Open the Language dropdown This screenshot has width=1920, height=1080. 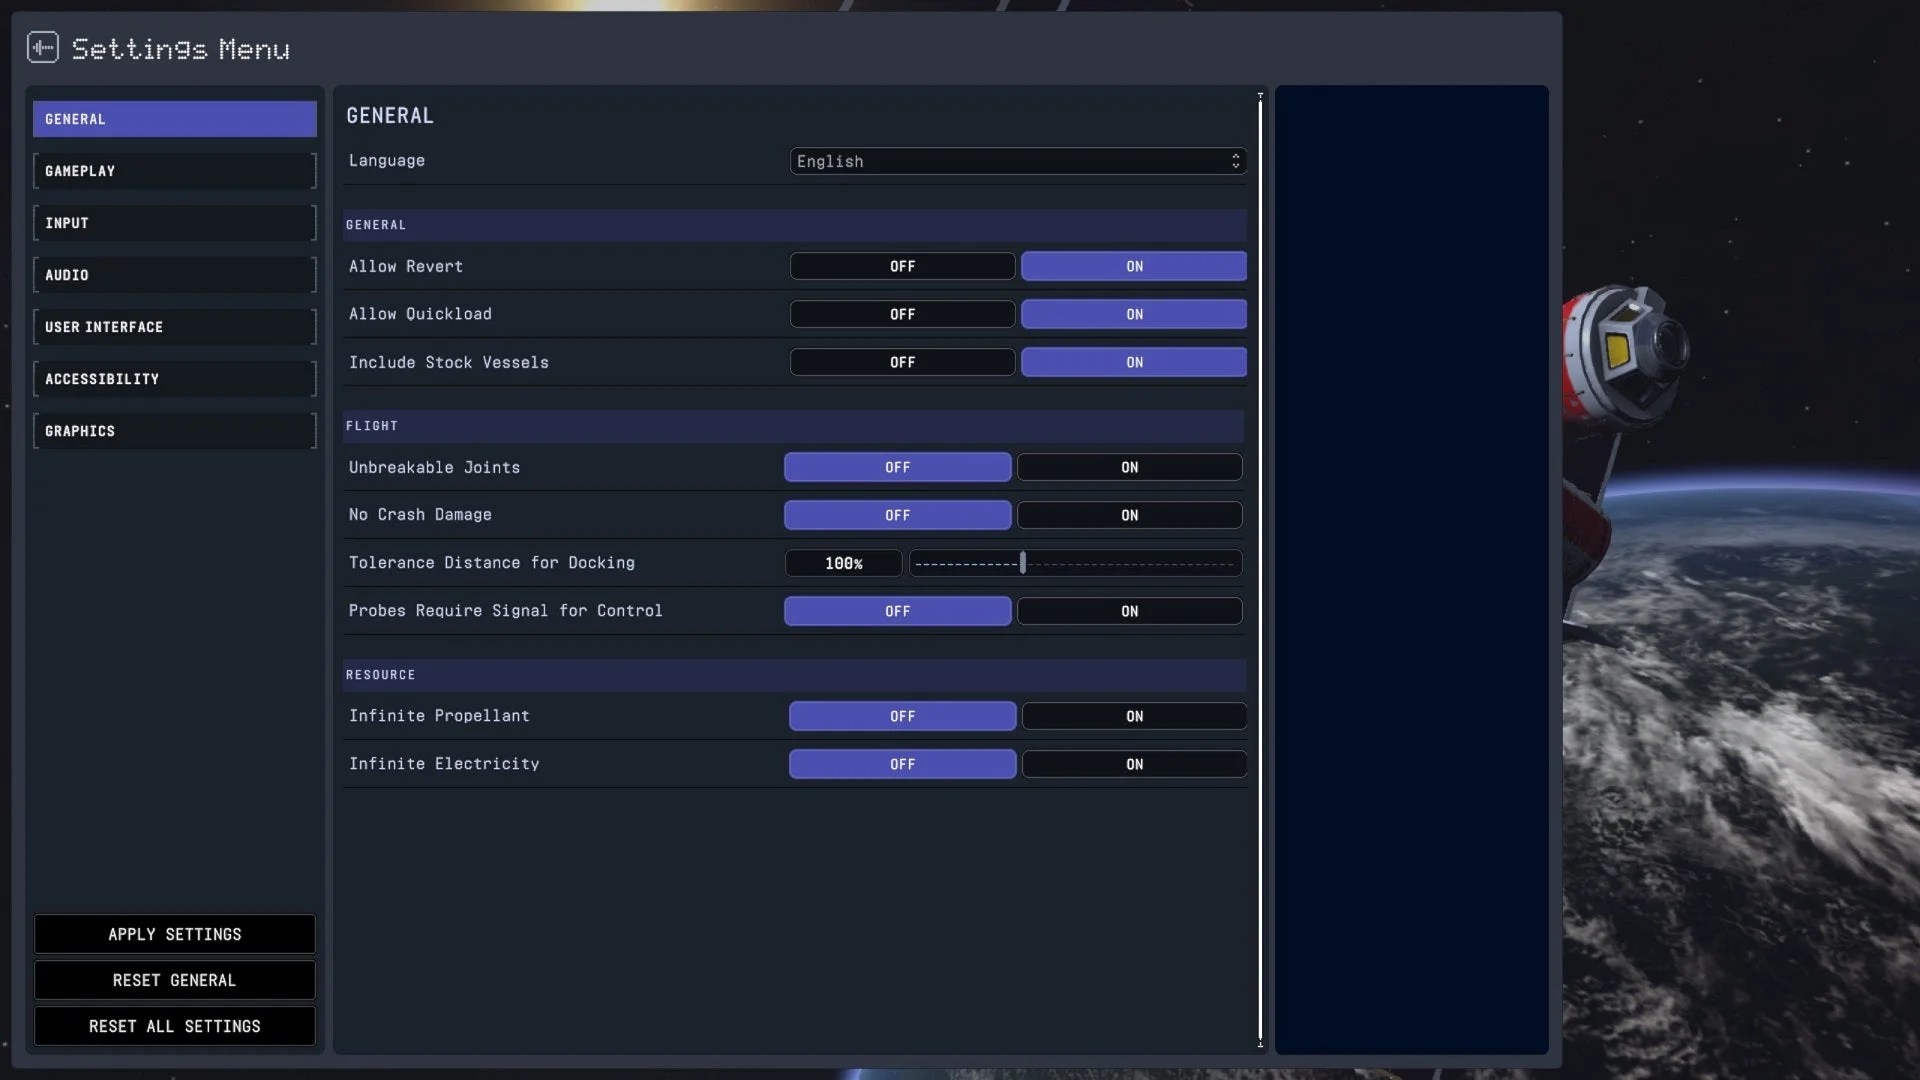click(1017, 161)
